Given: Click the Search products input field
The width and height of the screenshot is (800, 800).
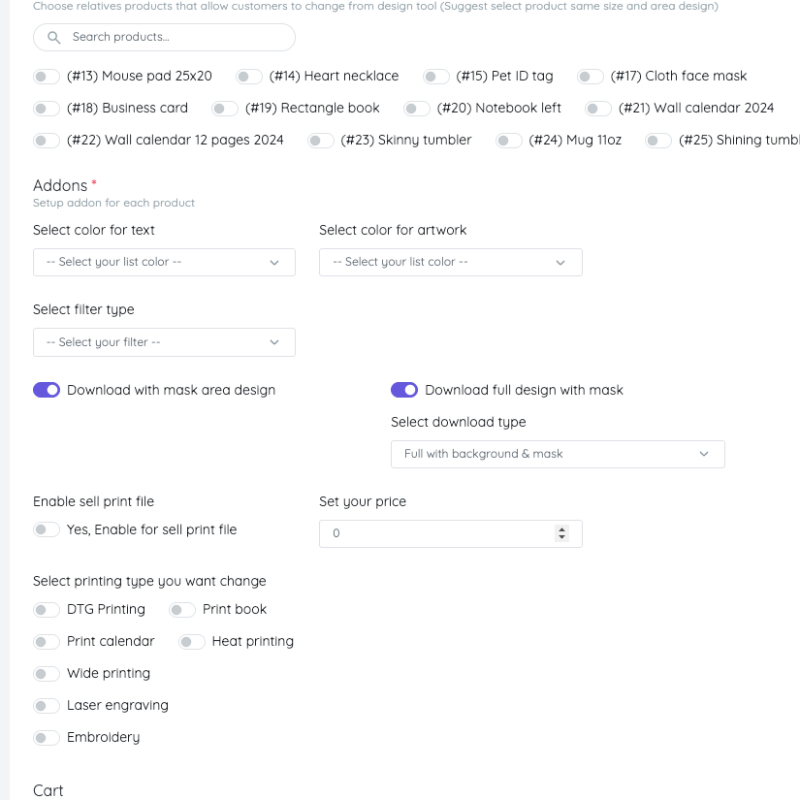Looking at the screenshot, I should tap(175, 38).
